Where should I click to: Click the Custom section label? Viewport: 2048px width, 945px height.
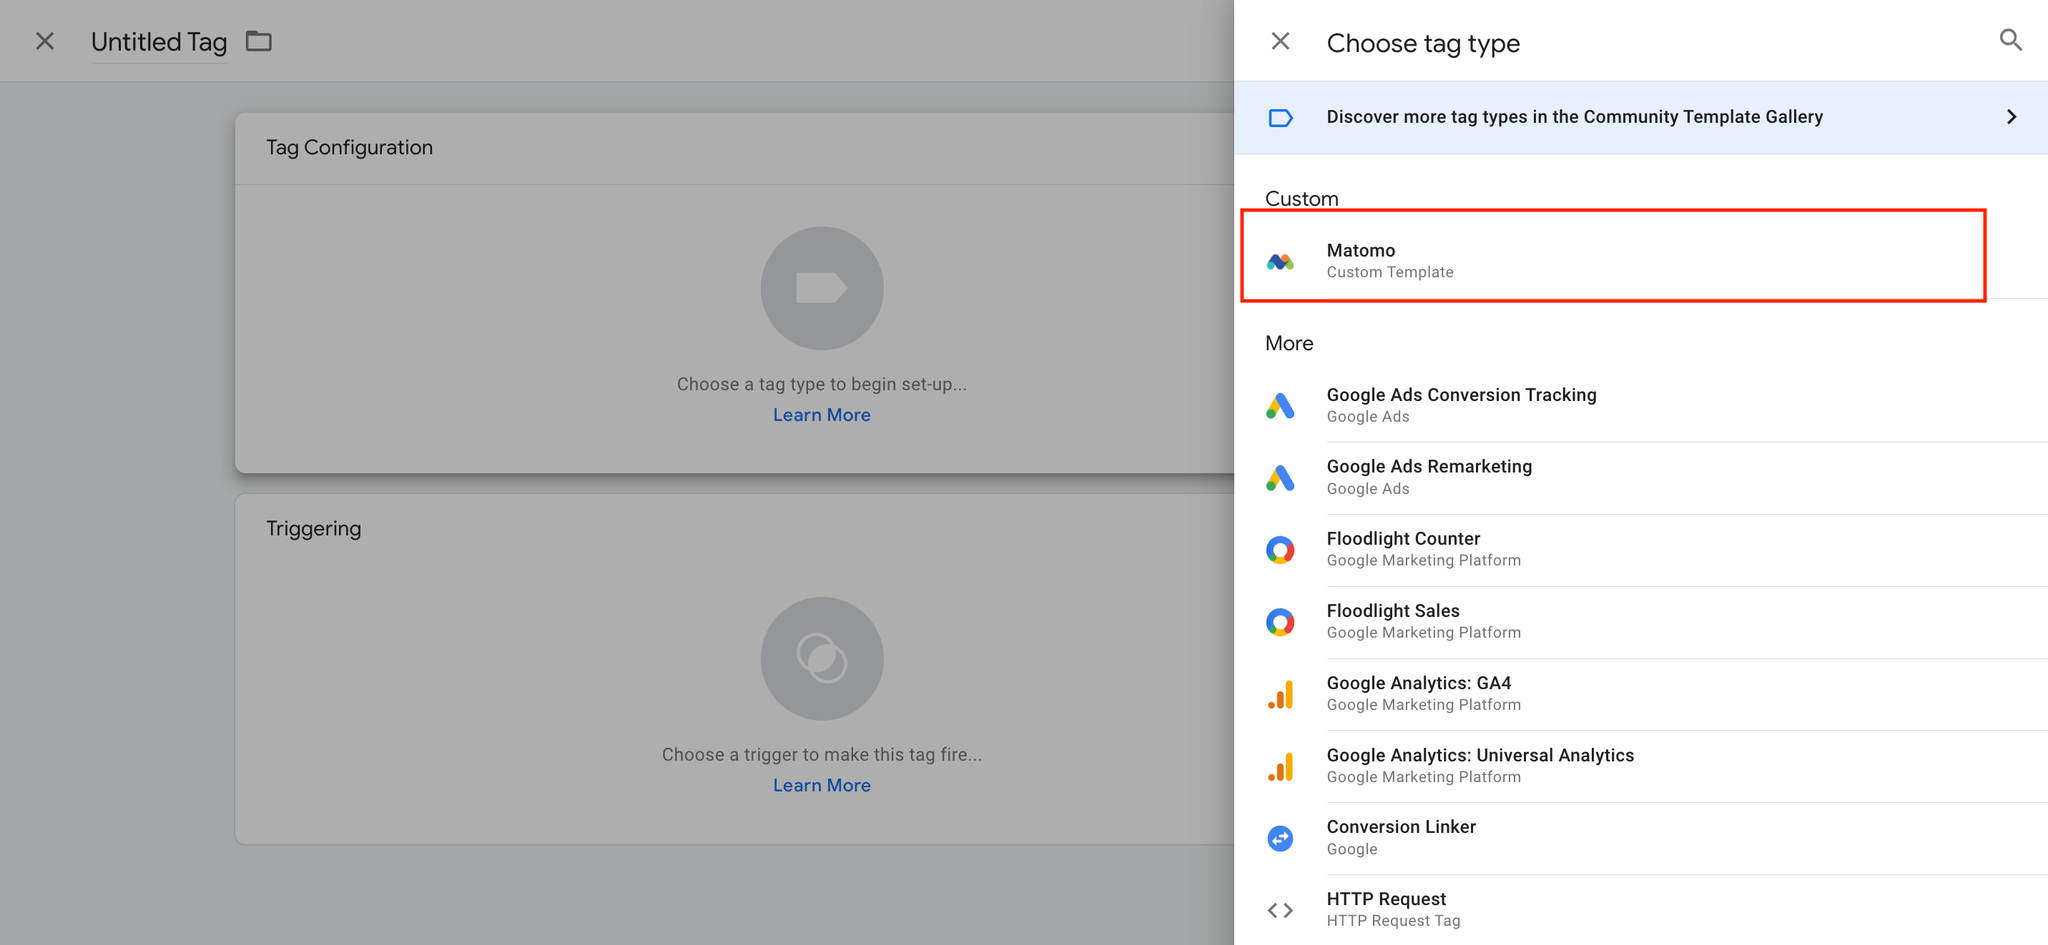(x=1301, y=198)
